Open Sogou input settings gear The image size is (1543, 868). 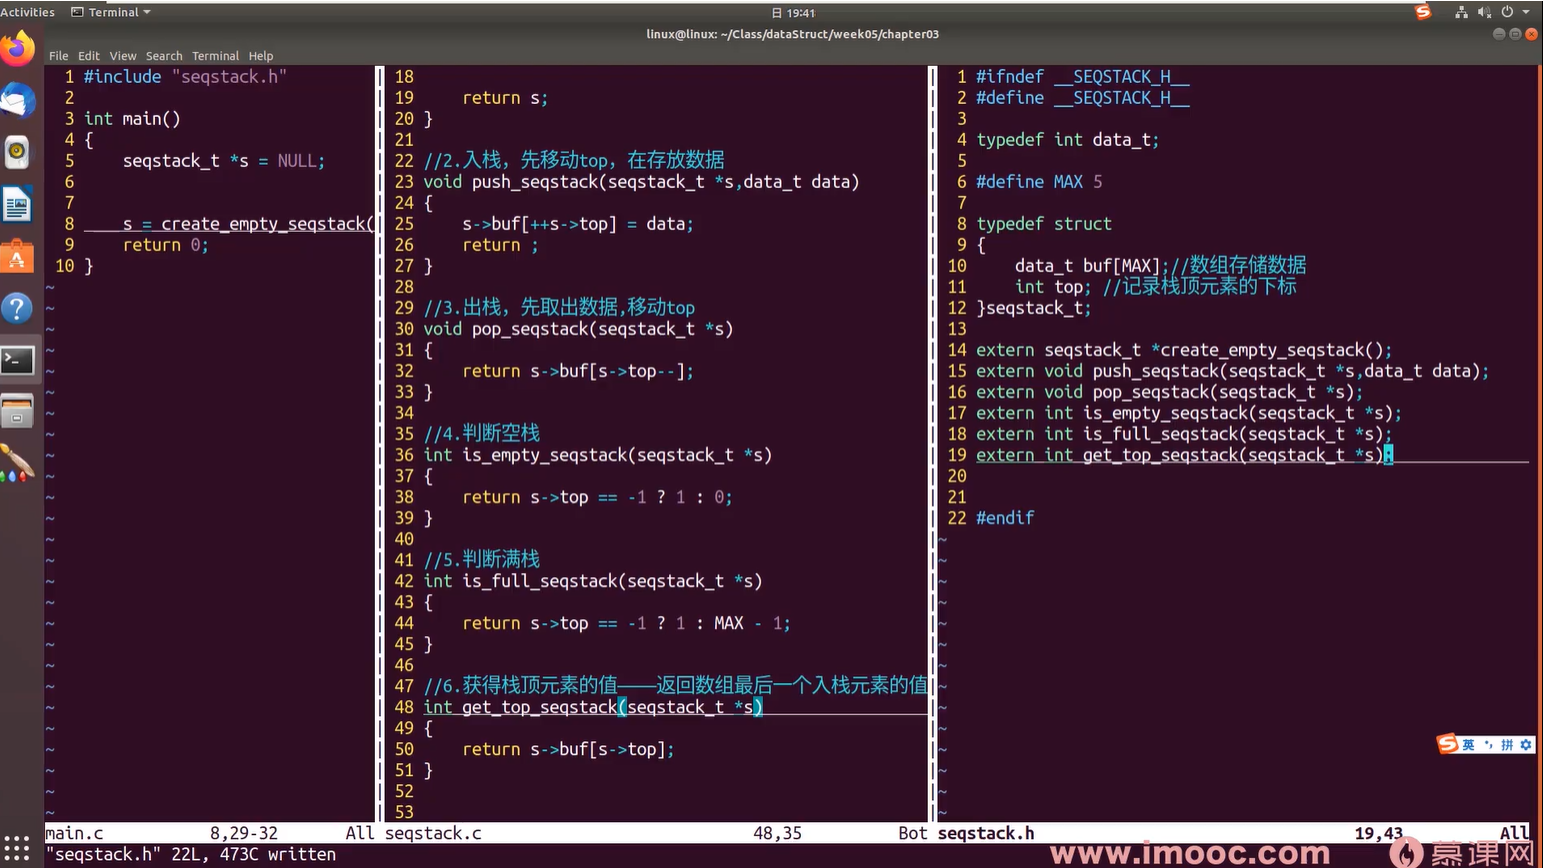coord(1525,745)
